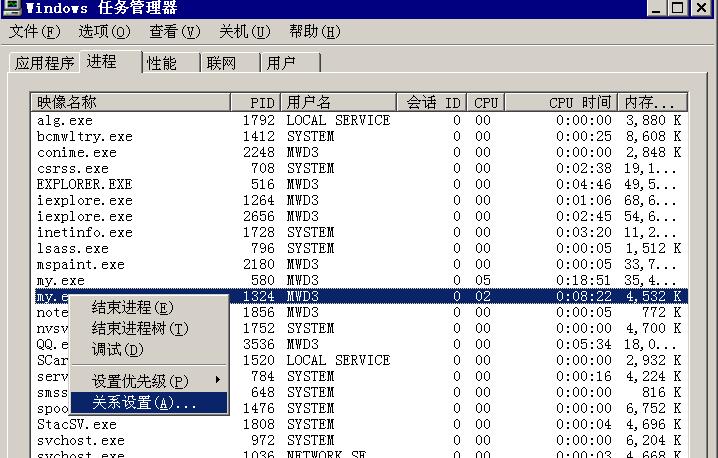Expand the 设置优先级(P) submenu

pos(140,381)
